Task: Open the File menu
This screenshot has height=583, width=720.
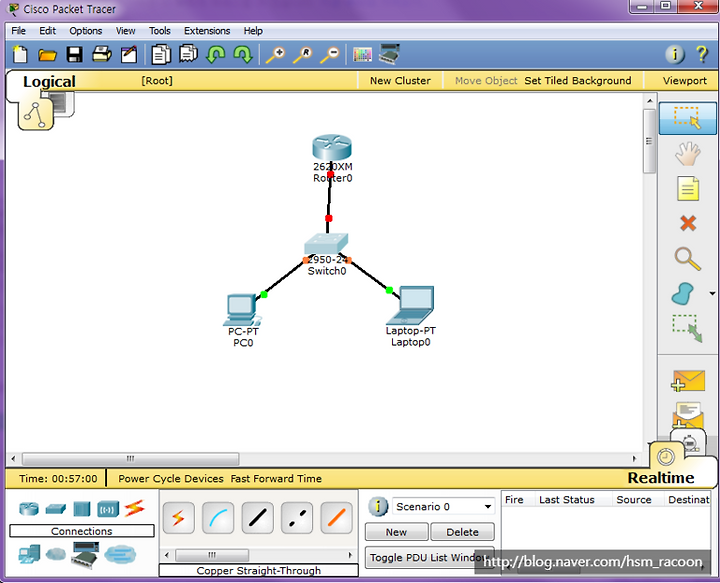Action: click(18, 31)
